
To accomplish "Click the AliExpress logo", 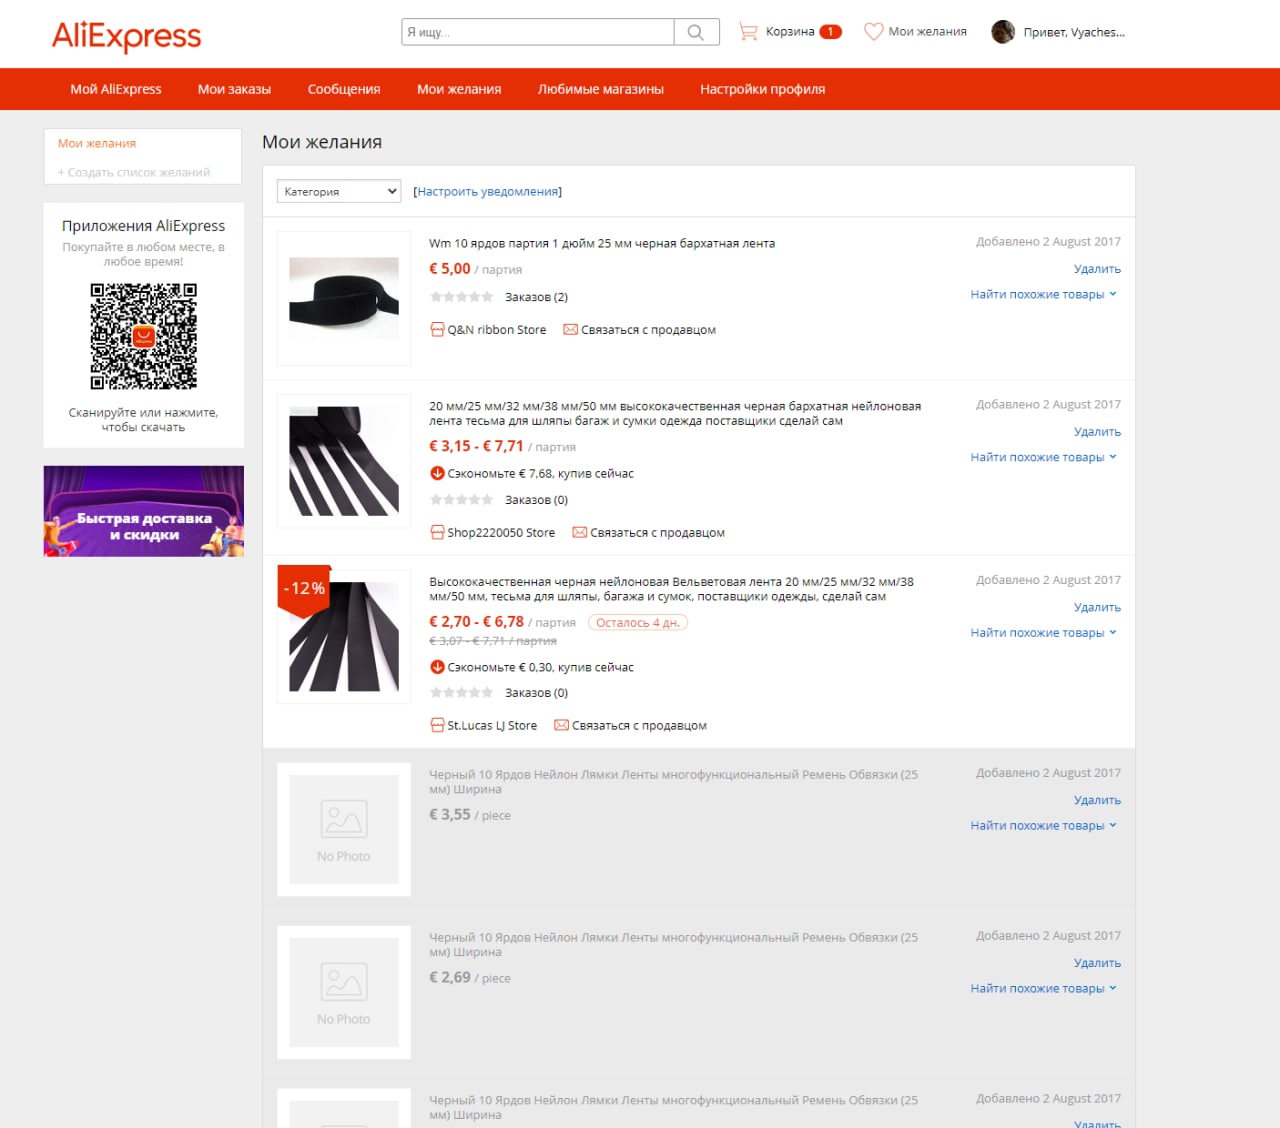I will 126,36.
